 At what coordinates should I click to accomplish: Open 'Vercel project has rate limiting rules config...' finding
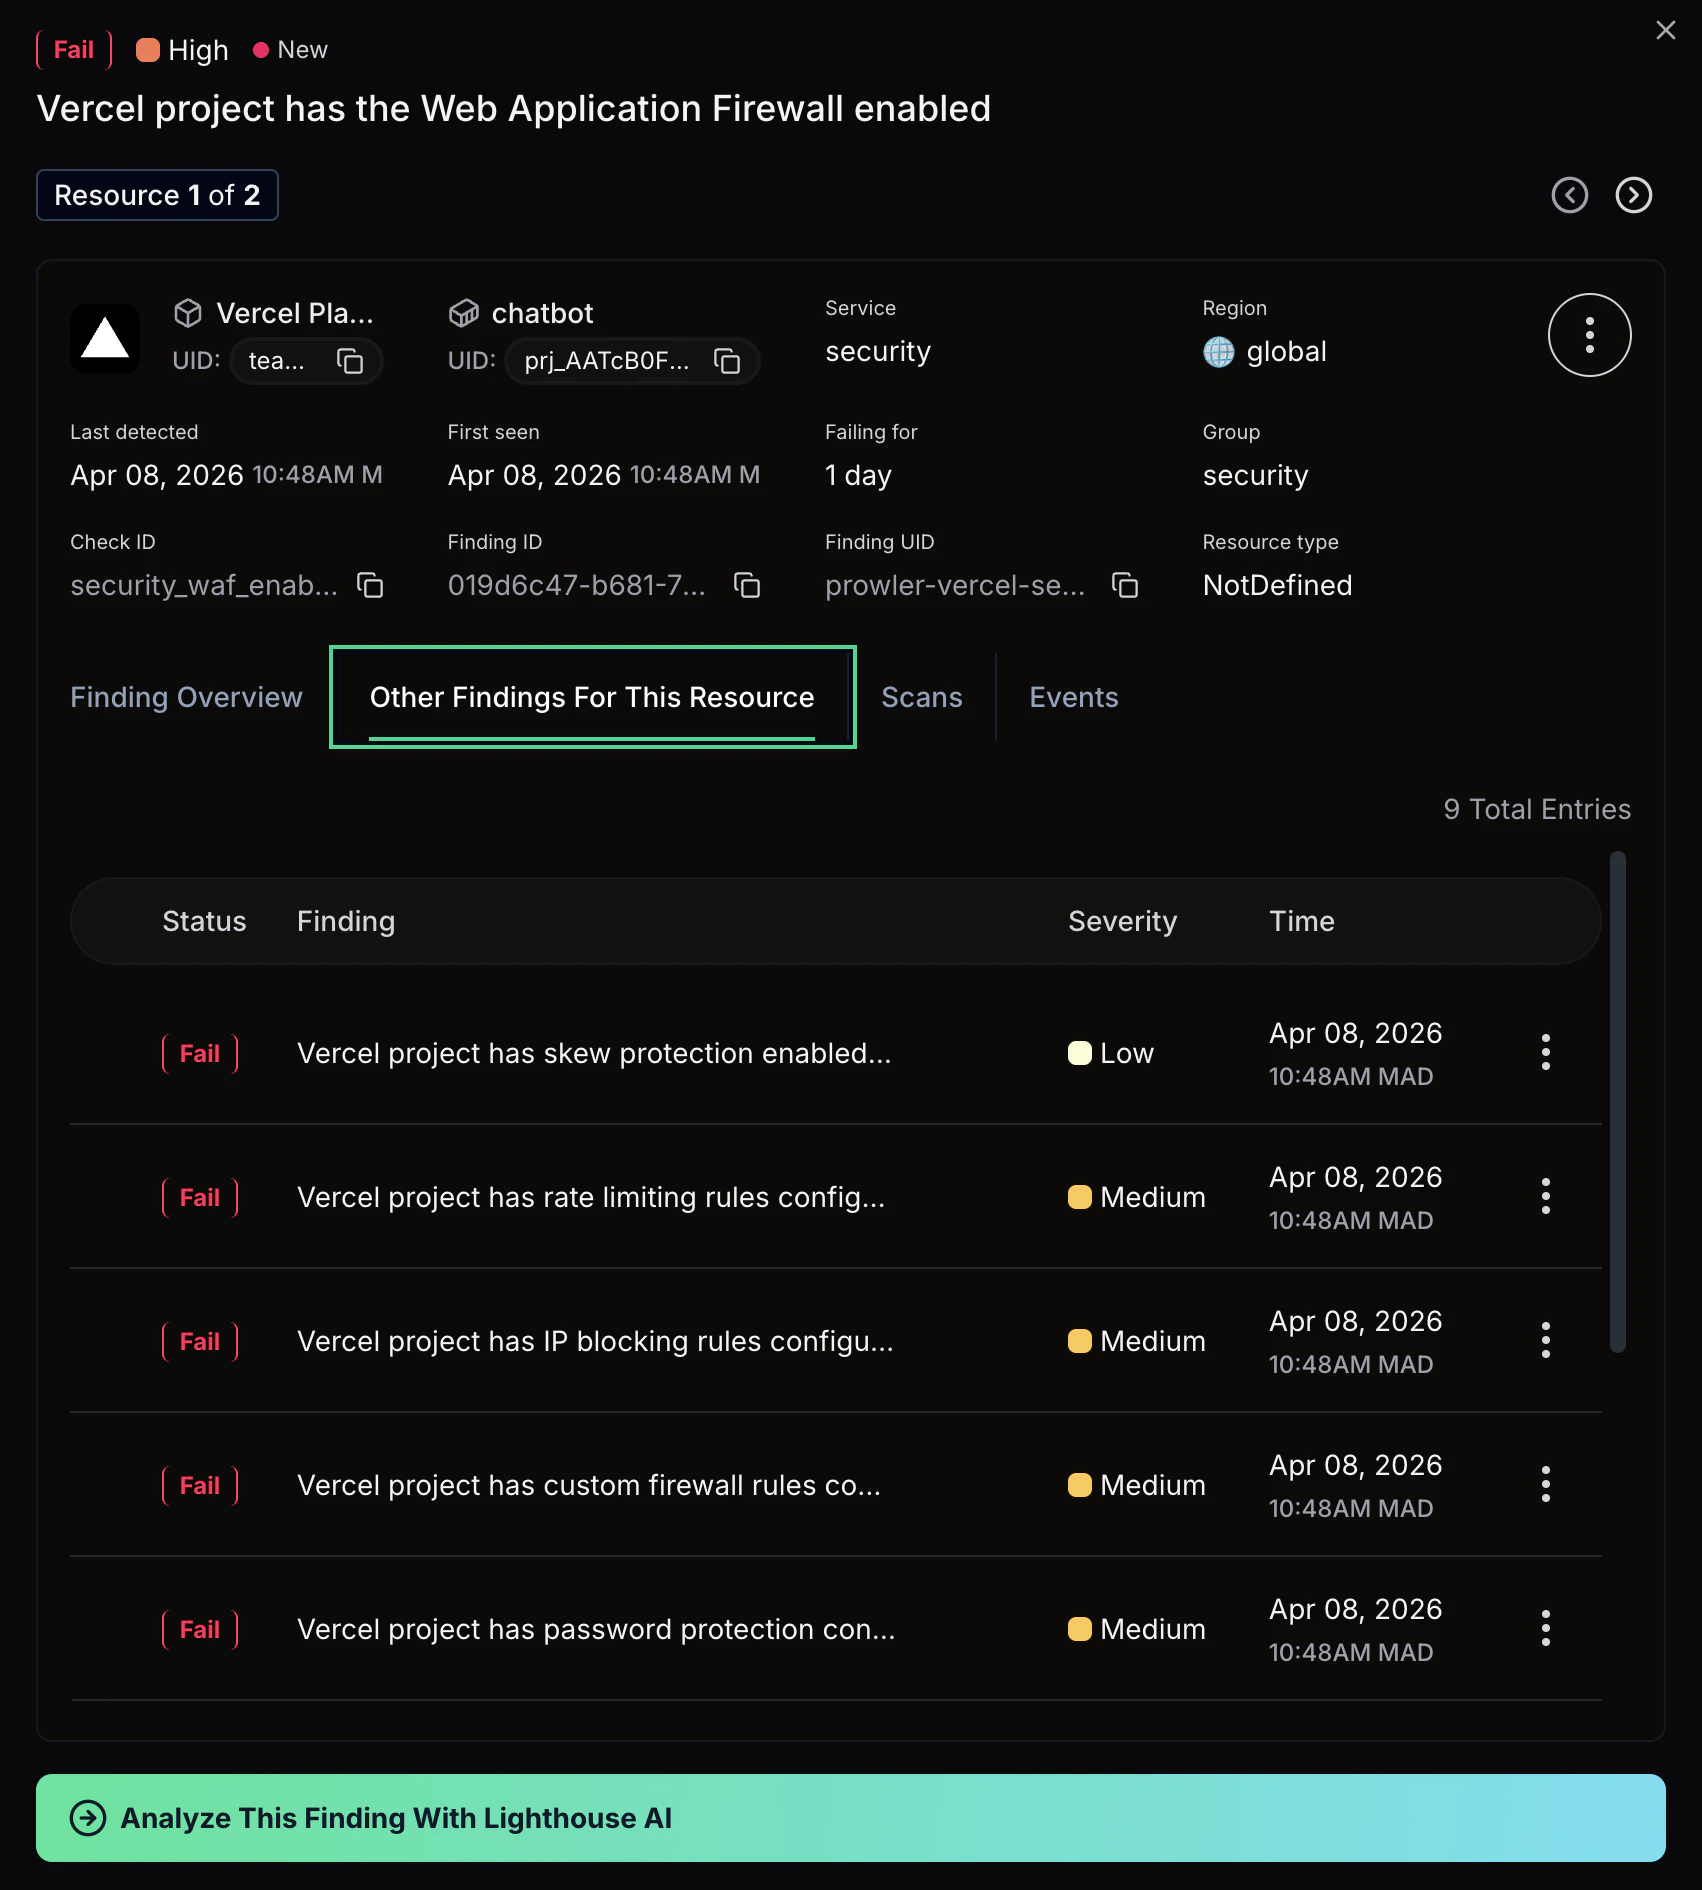(x=591, y=1197)
